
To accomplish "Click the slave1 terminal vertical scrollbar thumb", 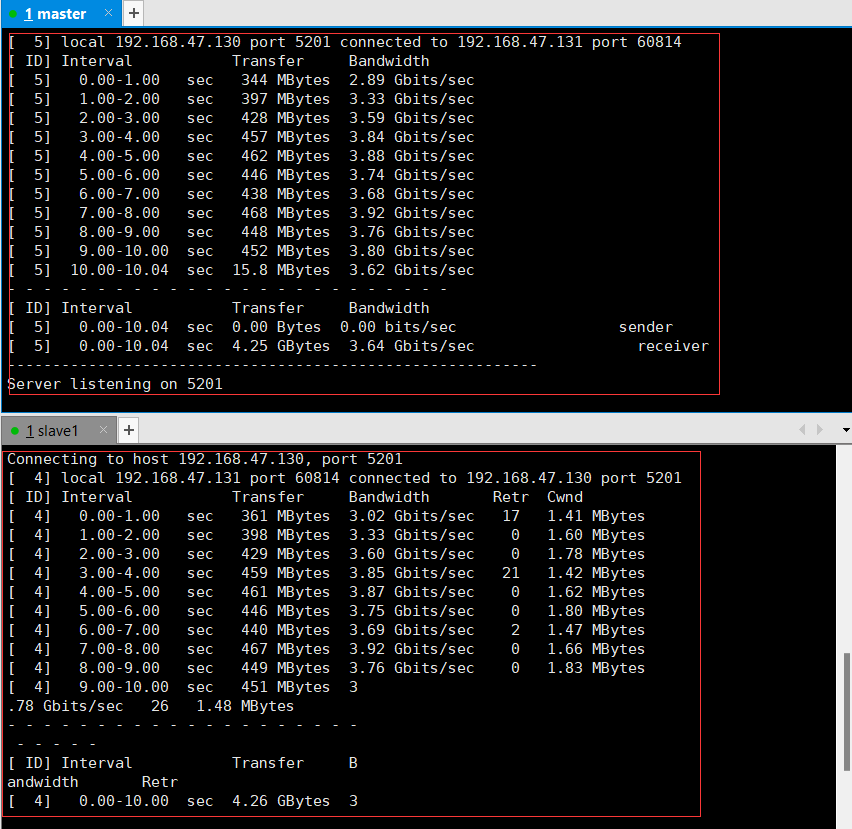I will (x=846, y=712).
